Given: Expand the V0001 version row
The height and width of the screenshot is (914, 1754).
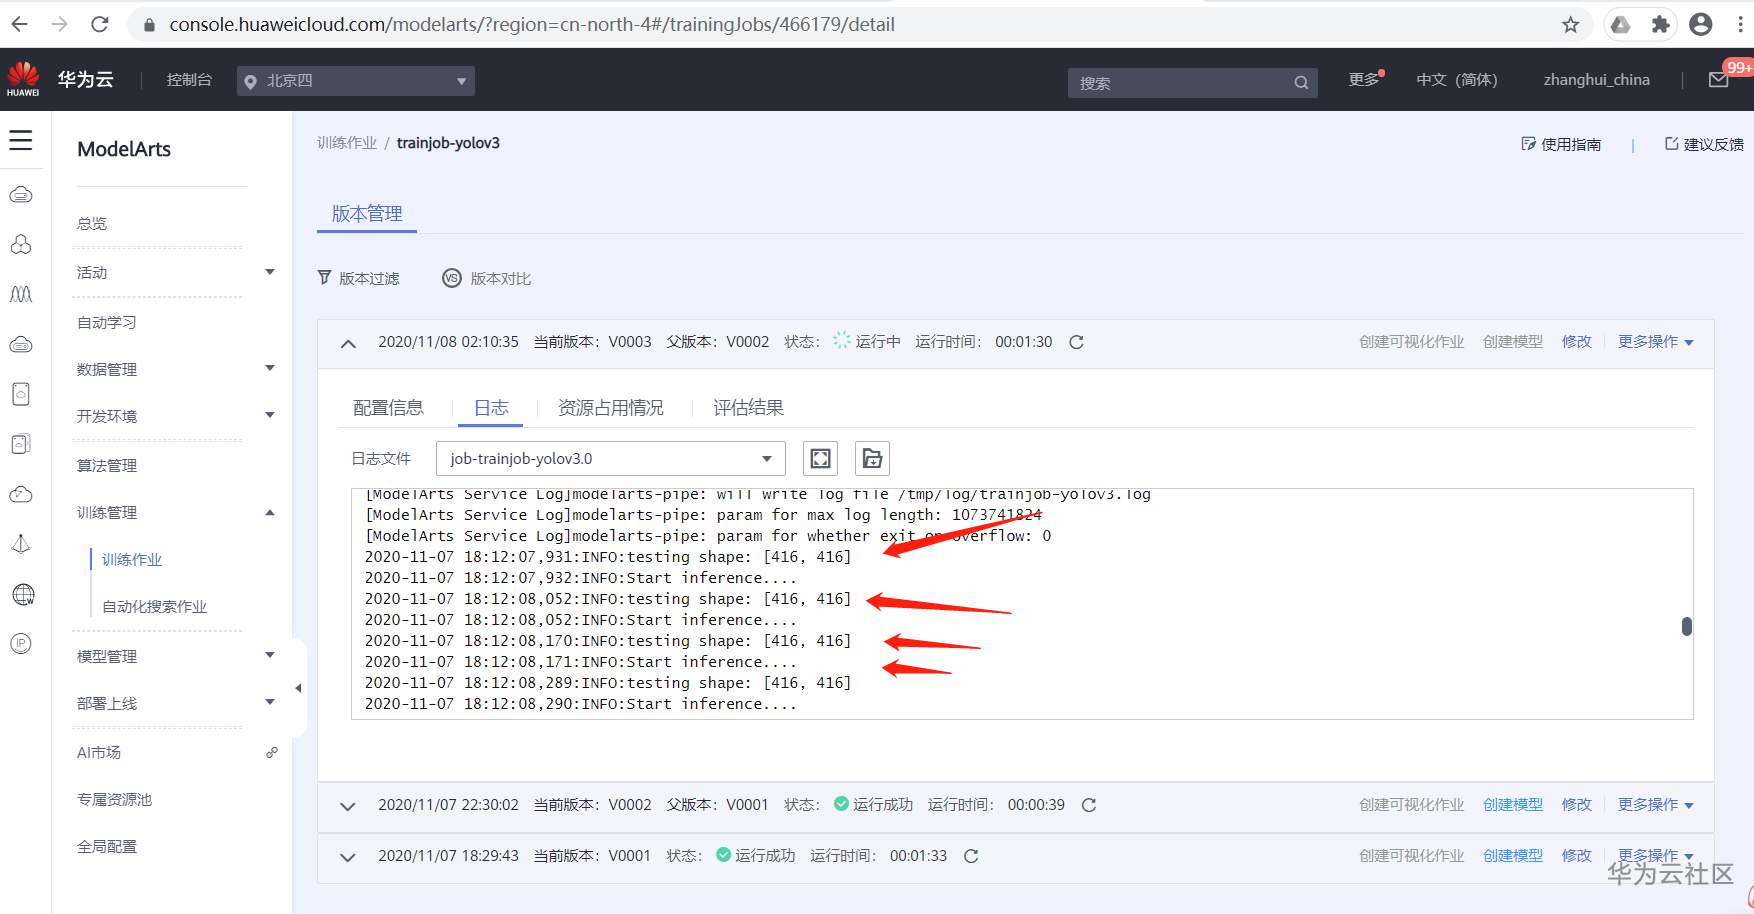Looking at the screenshot, I should pos(348,857).
